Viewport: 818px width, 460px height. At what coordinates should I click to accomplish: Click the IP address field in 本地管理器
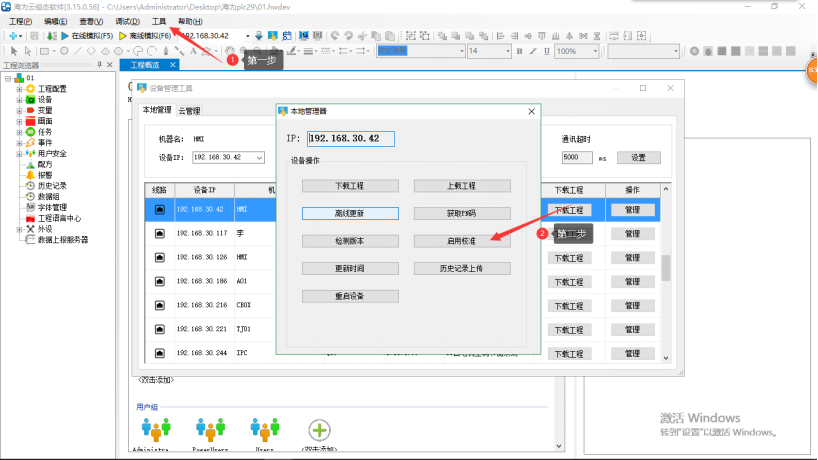(x=350, y=139)
